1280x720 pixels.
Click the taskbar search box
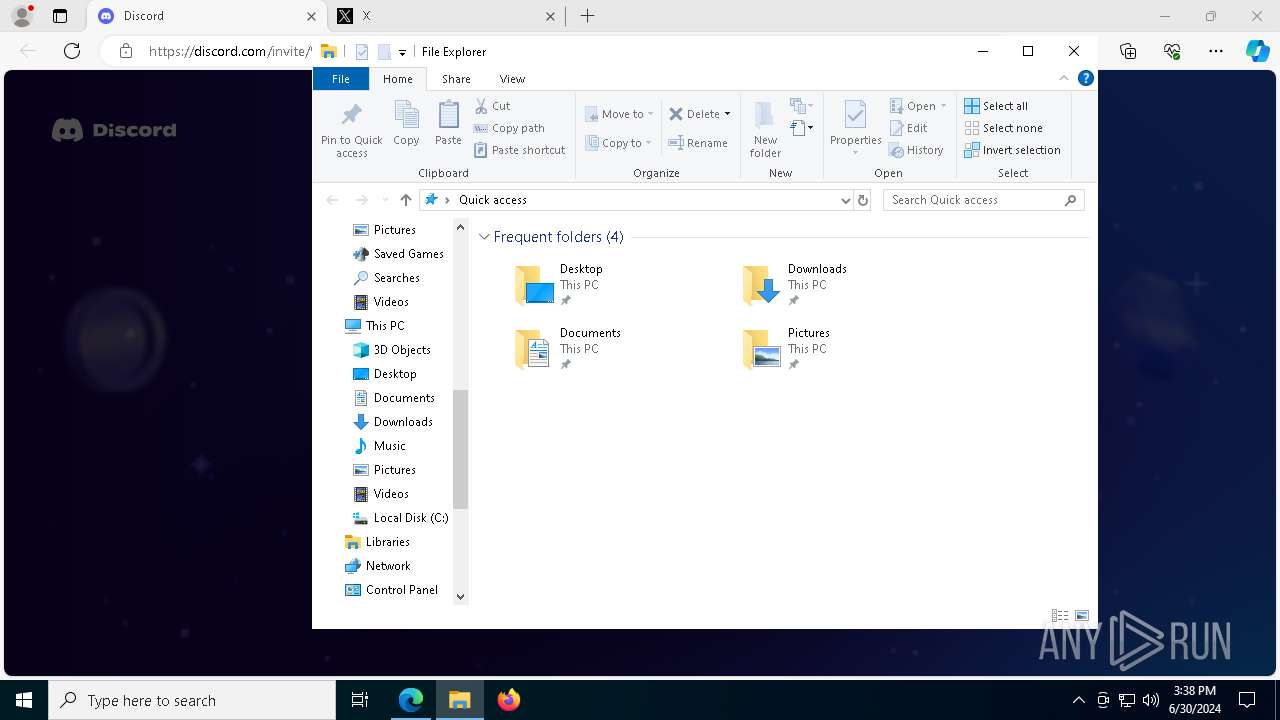[192, 700]
